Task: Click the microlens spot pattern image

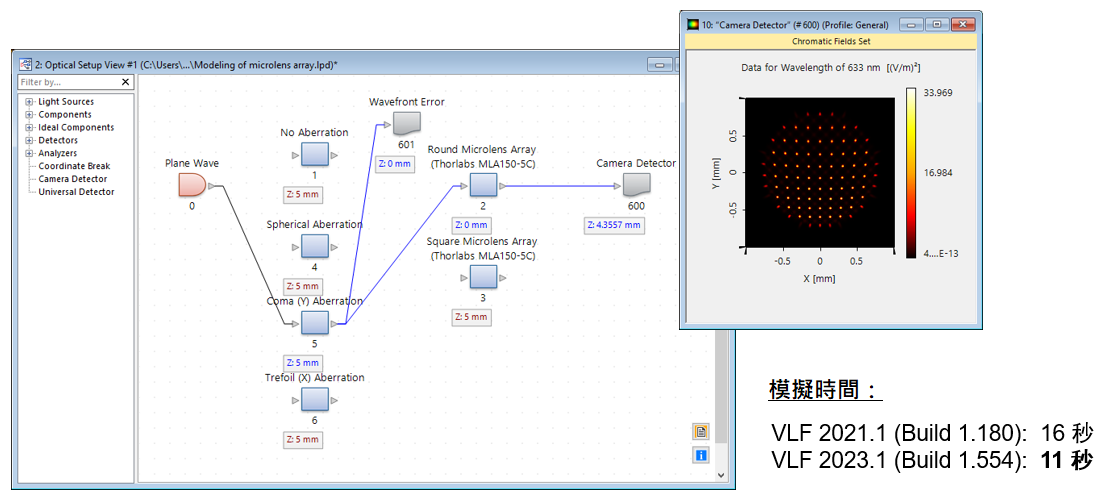Action: pos(819,171)
